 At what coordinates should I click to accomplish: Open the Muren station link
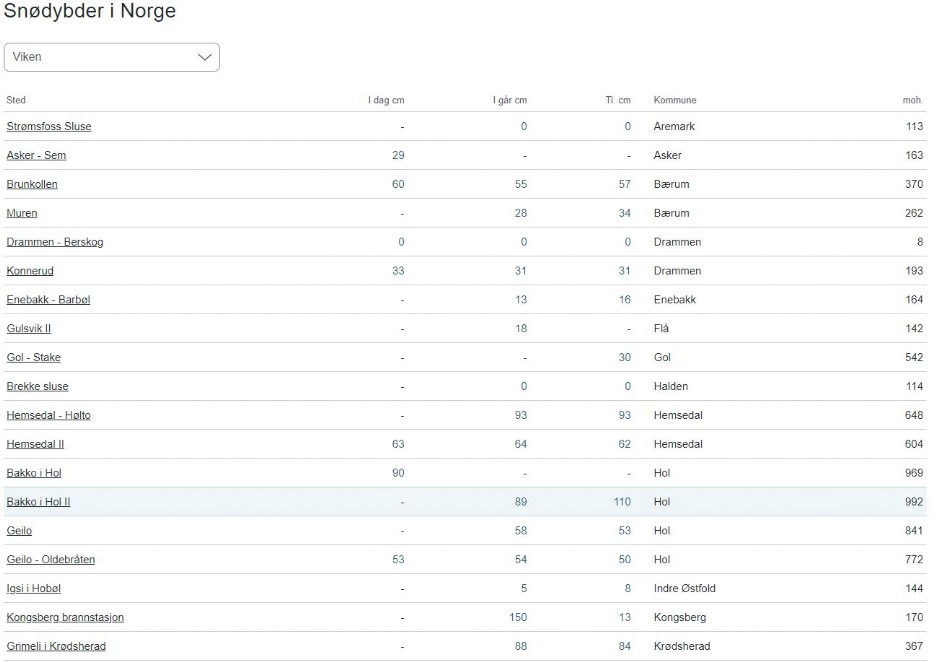pos(22,213)
